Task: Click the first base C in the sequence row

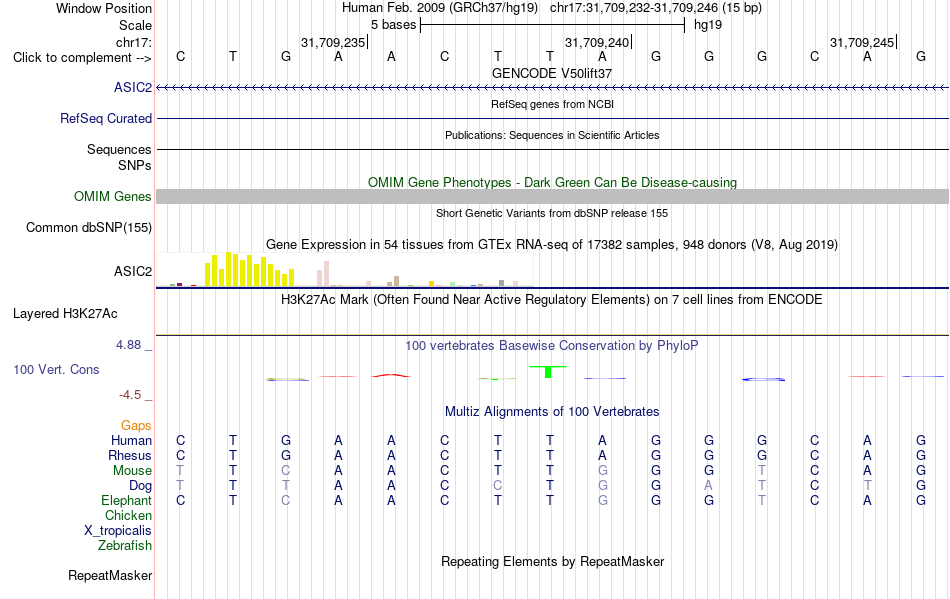Action: [x=181, y=56]
